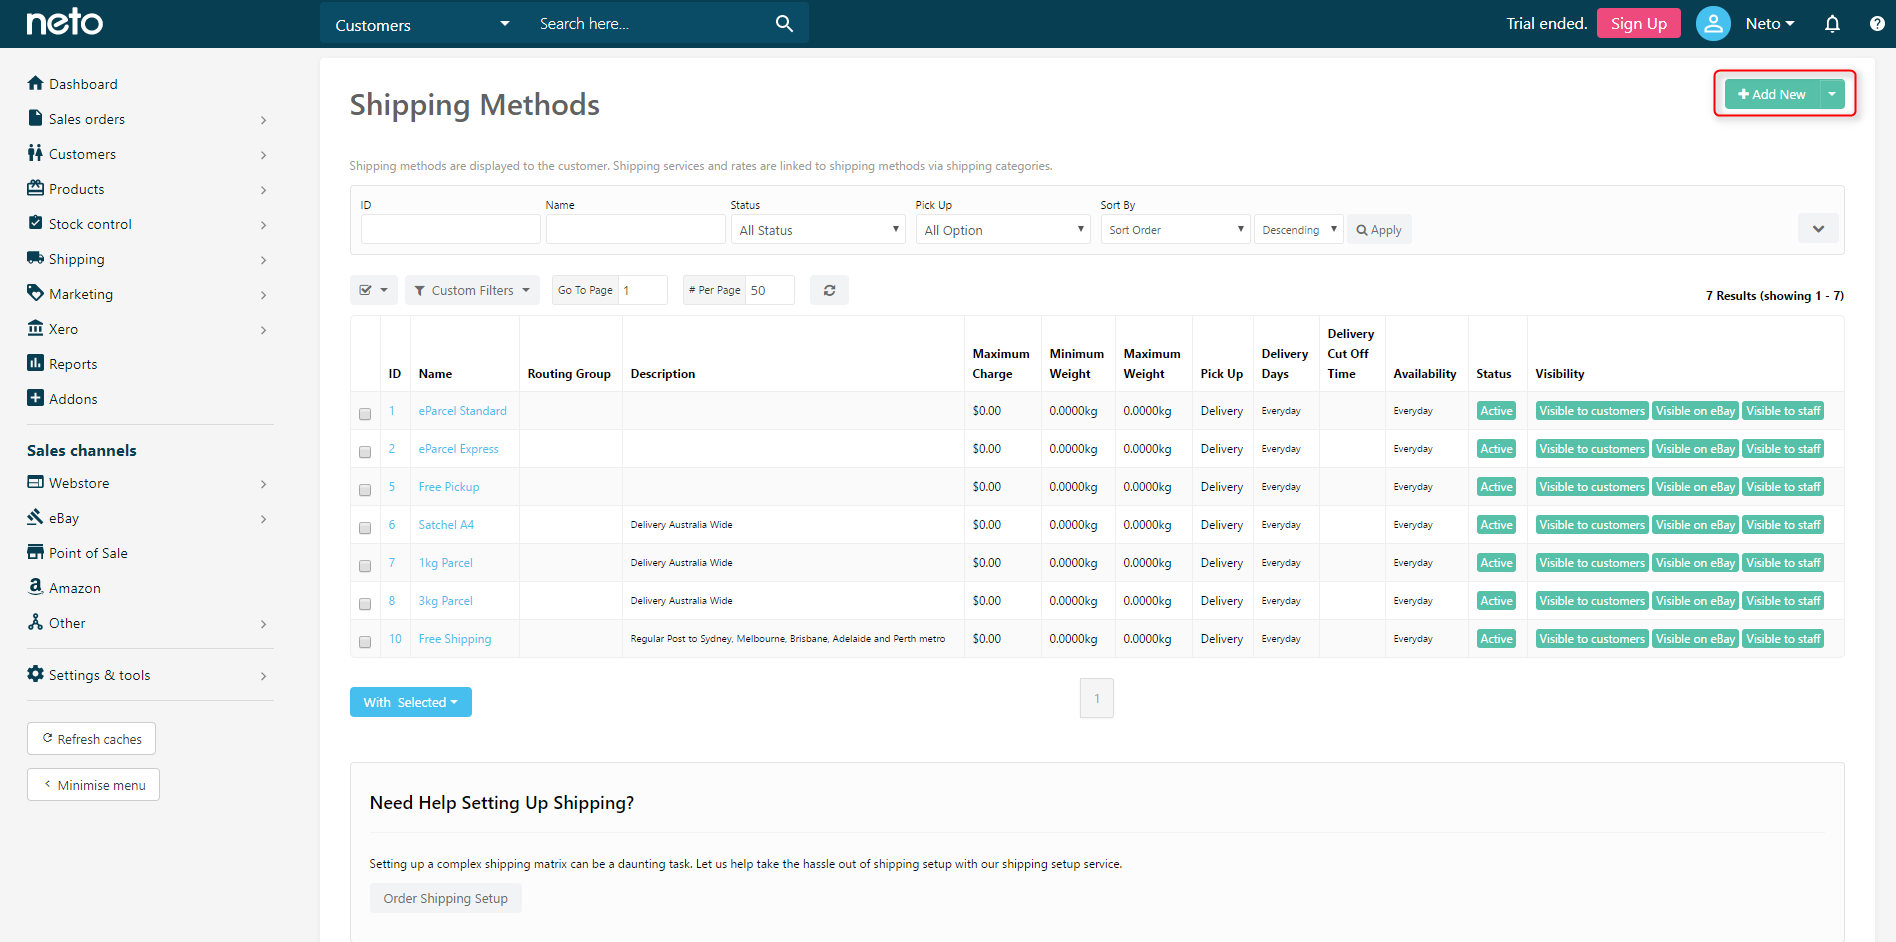
Task: Open the help question mark icon
Action: click(1877, 23)
